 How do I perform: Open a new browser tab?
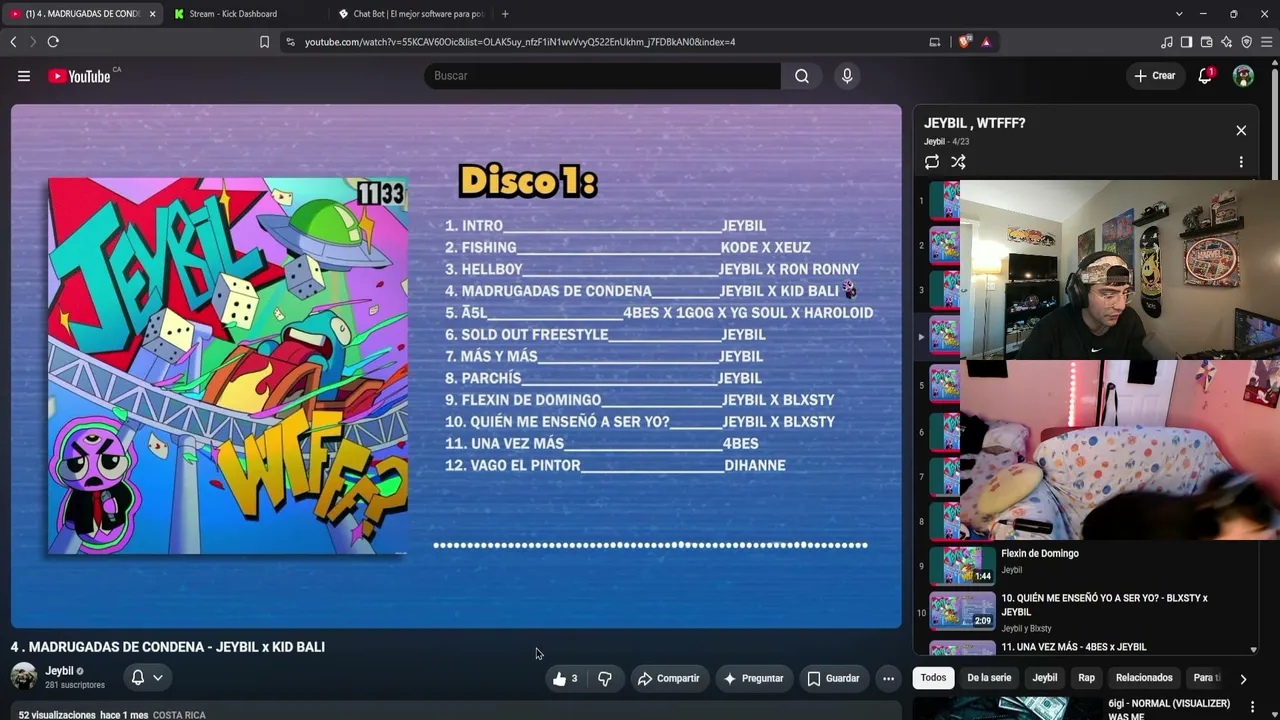pyautogui.click(x=505, y=14)
